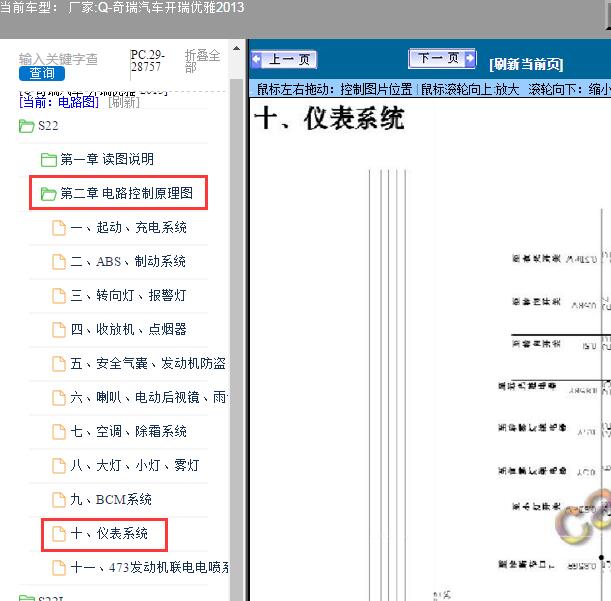Click page icon of 六、喇叭、电动后视镜

[59, 398]
